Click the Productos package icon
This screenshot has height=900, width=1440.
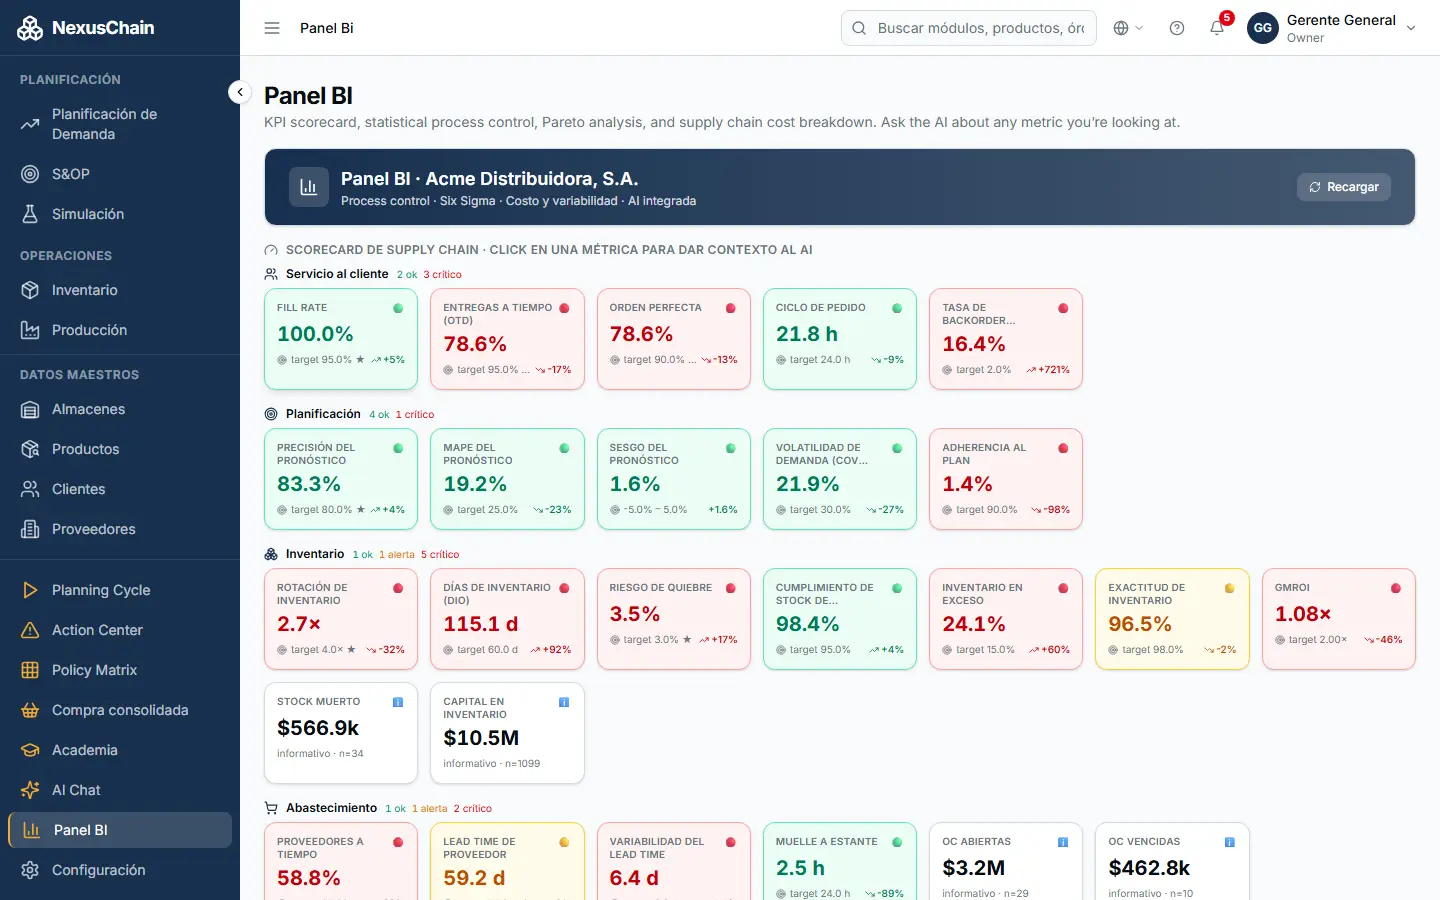click(x=30, y=449)
